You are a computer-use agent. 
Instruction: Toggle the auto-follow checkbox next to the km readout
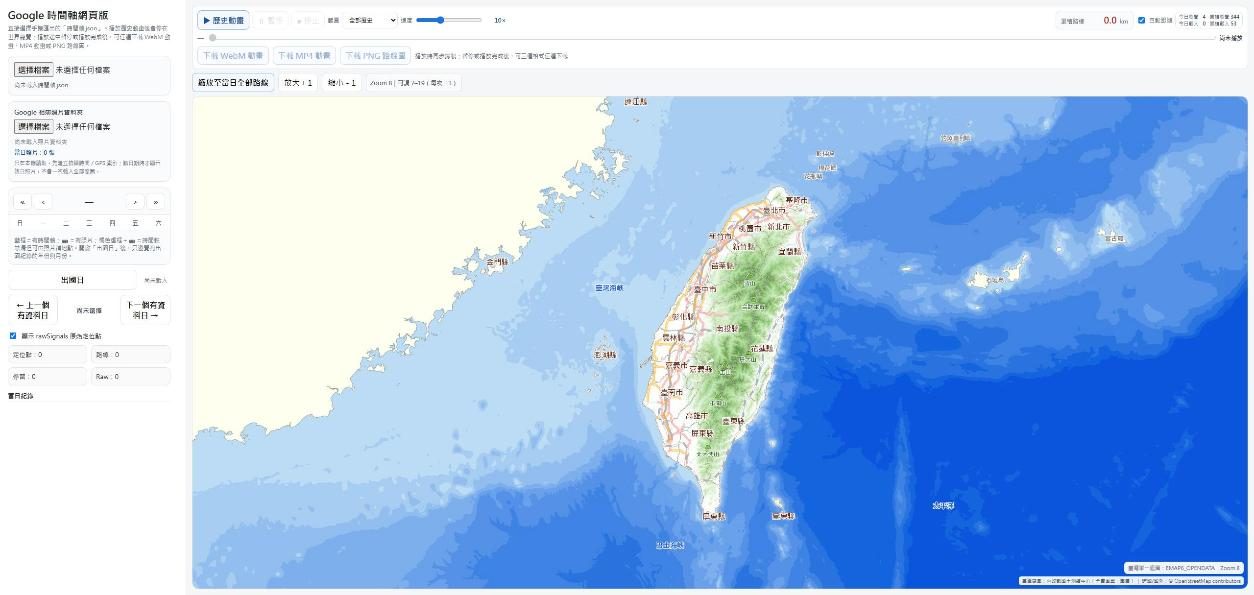(x=1142, y=20)
